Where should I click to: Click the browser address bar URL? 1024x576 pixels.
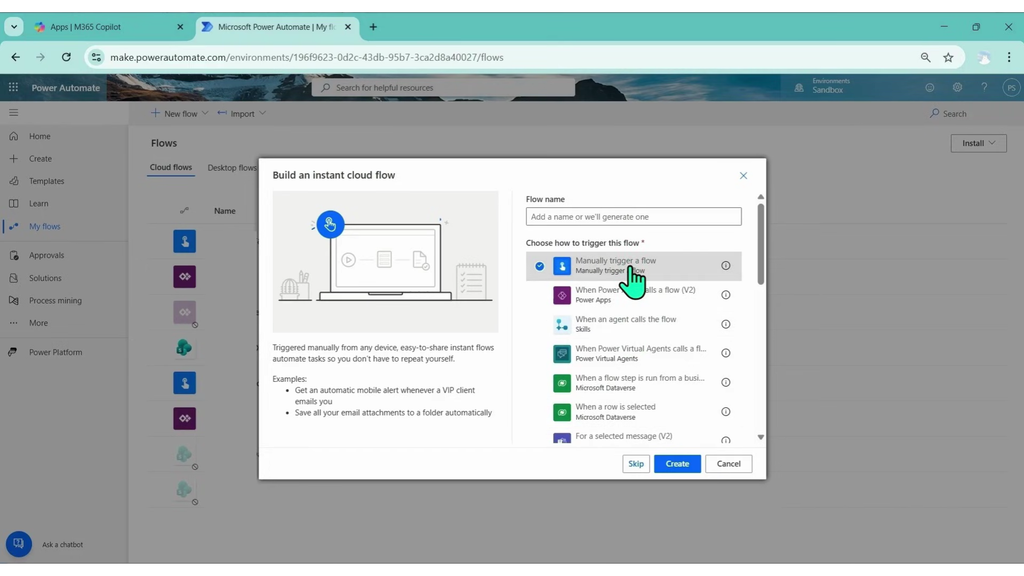(x=307, y=57)
